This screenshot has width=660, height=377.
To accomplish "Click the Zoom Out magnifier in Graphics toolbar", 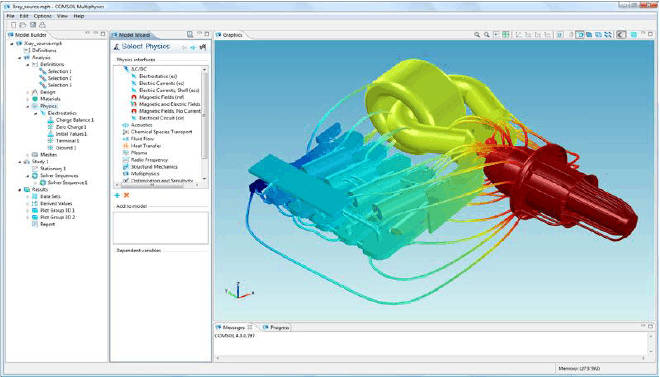I will click(487, 35).
